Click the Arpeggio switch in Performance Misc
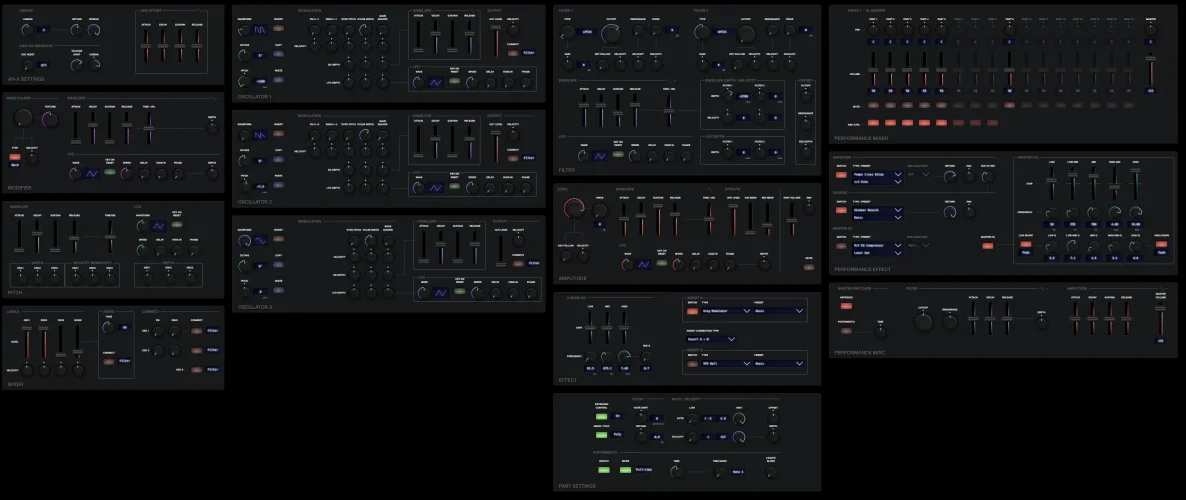 pyautogui.click(x=846, y=305)
